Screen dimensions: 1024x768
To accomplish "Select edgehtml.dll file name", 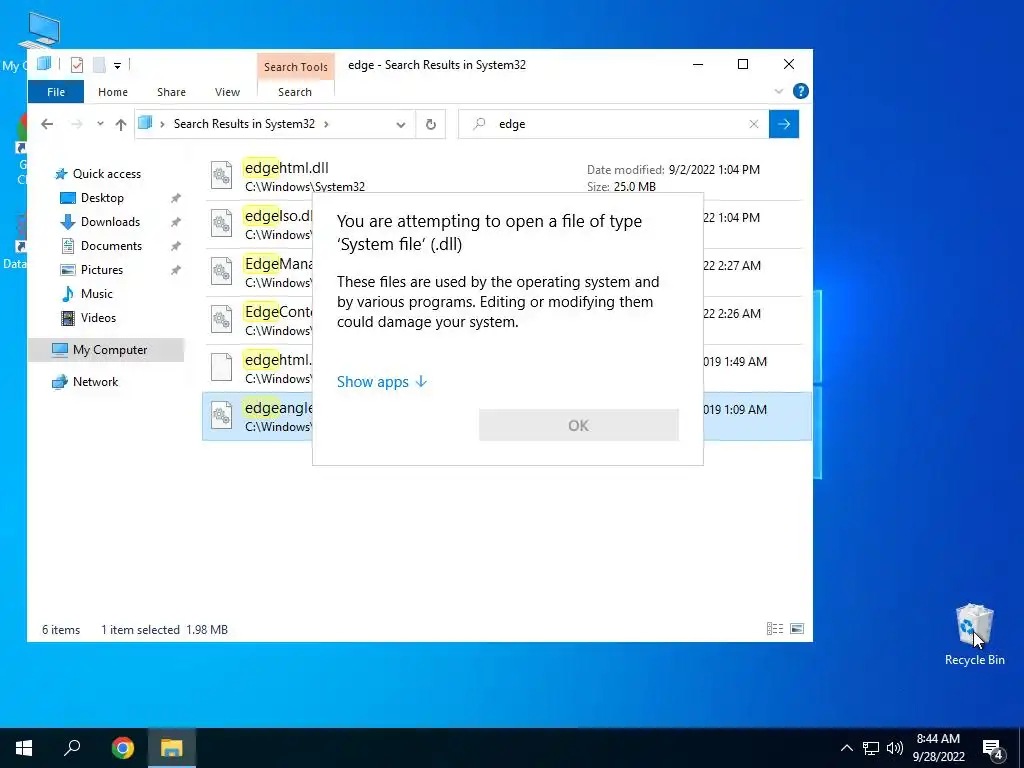I will coord(287,168).
